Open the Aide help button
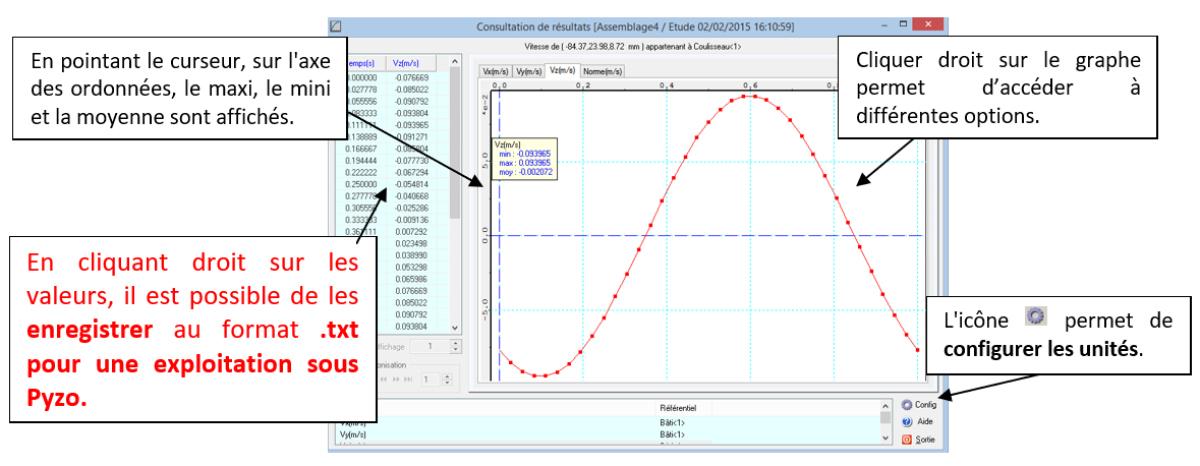The image size is (1200, 466). [x=919, y=422]
